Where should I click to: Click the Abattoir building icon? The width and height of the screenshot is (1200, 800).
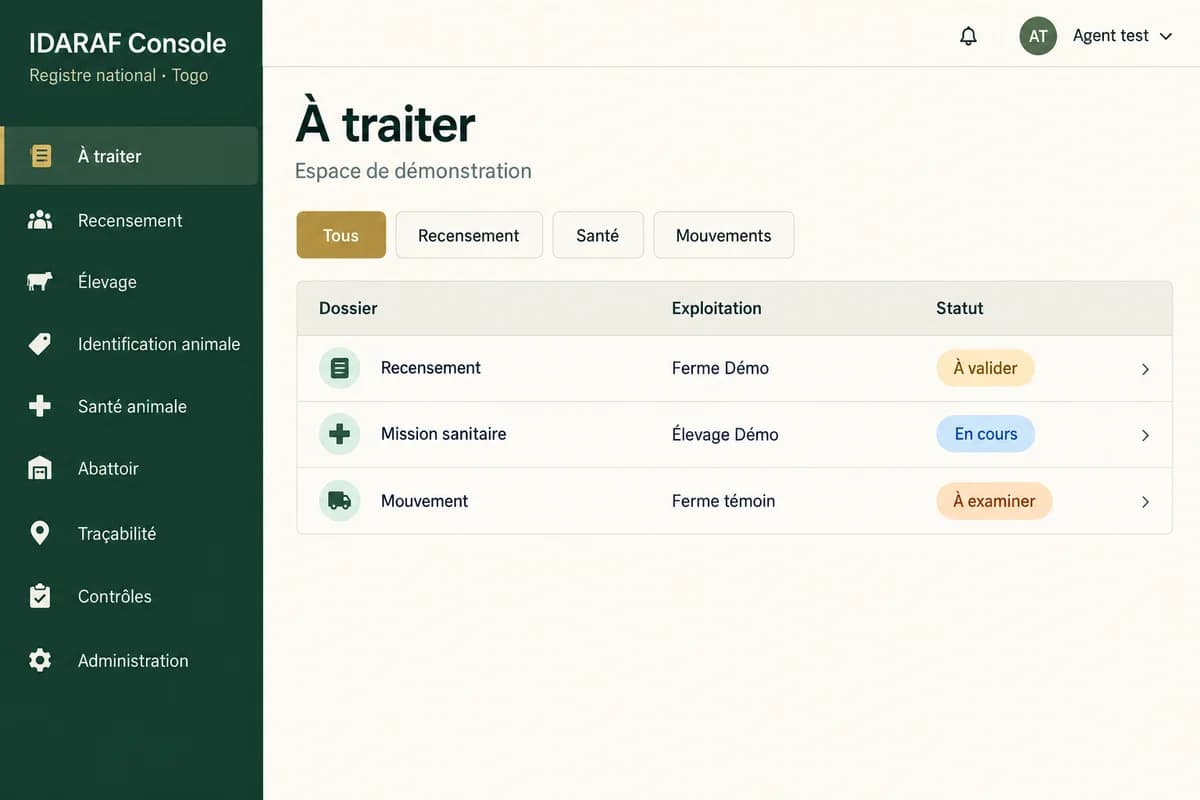[x=40, y=468]
